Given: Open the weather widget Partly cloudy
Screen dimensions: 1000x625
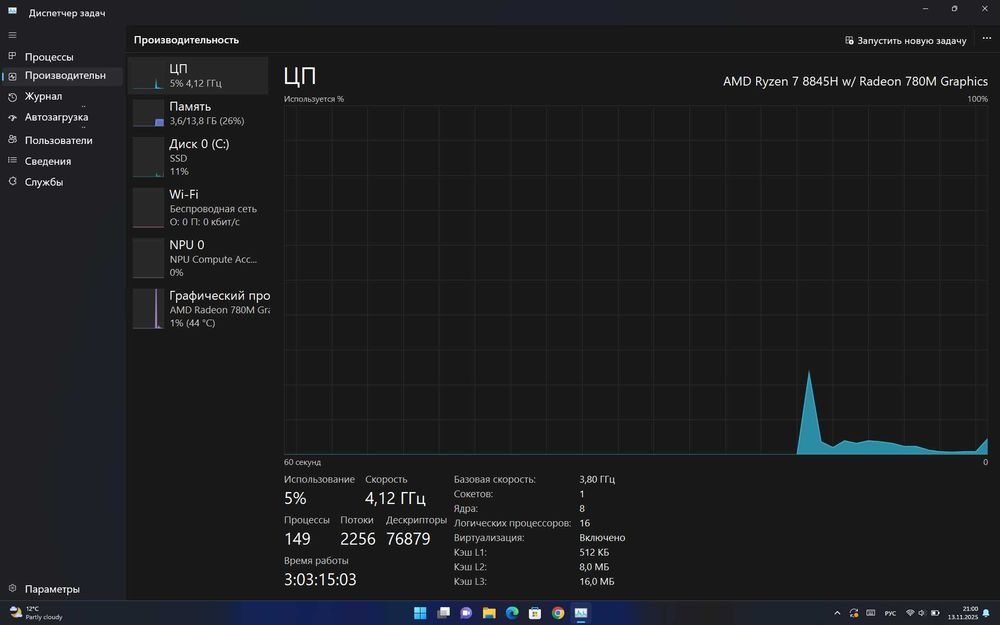Looking at the screenshot, I should click(36, 613).
